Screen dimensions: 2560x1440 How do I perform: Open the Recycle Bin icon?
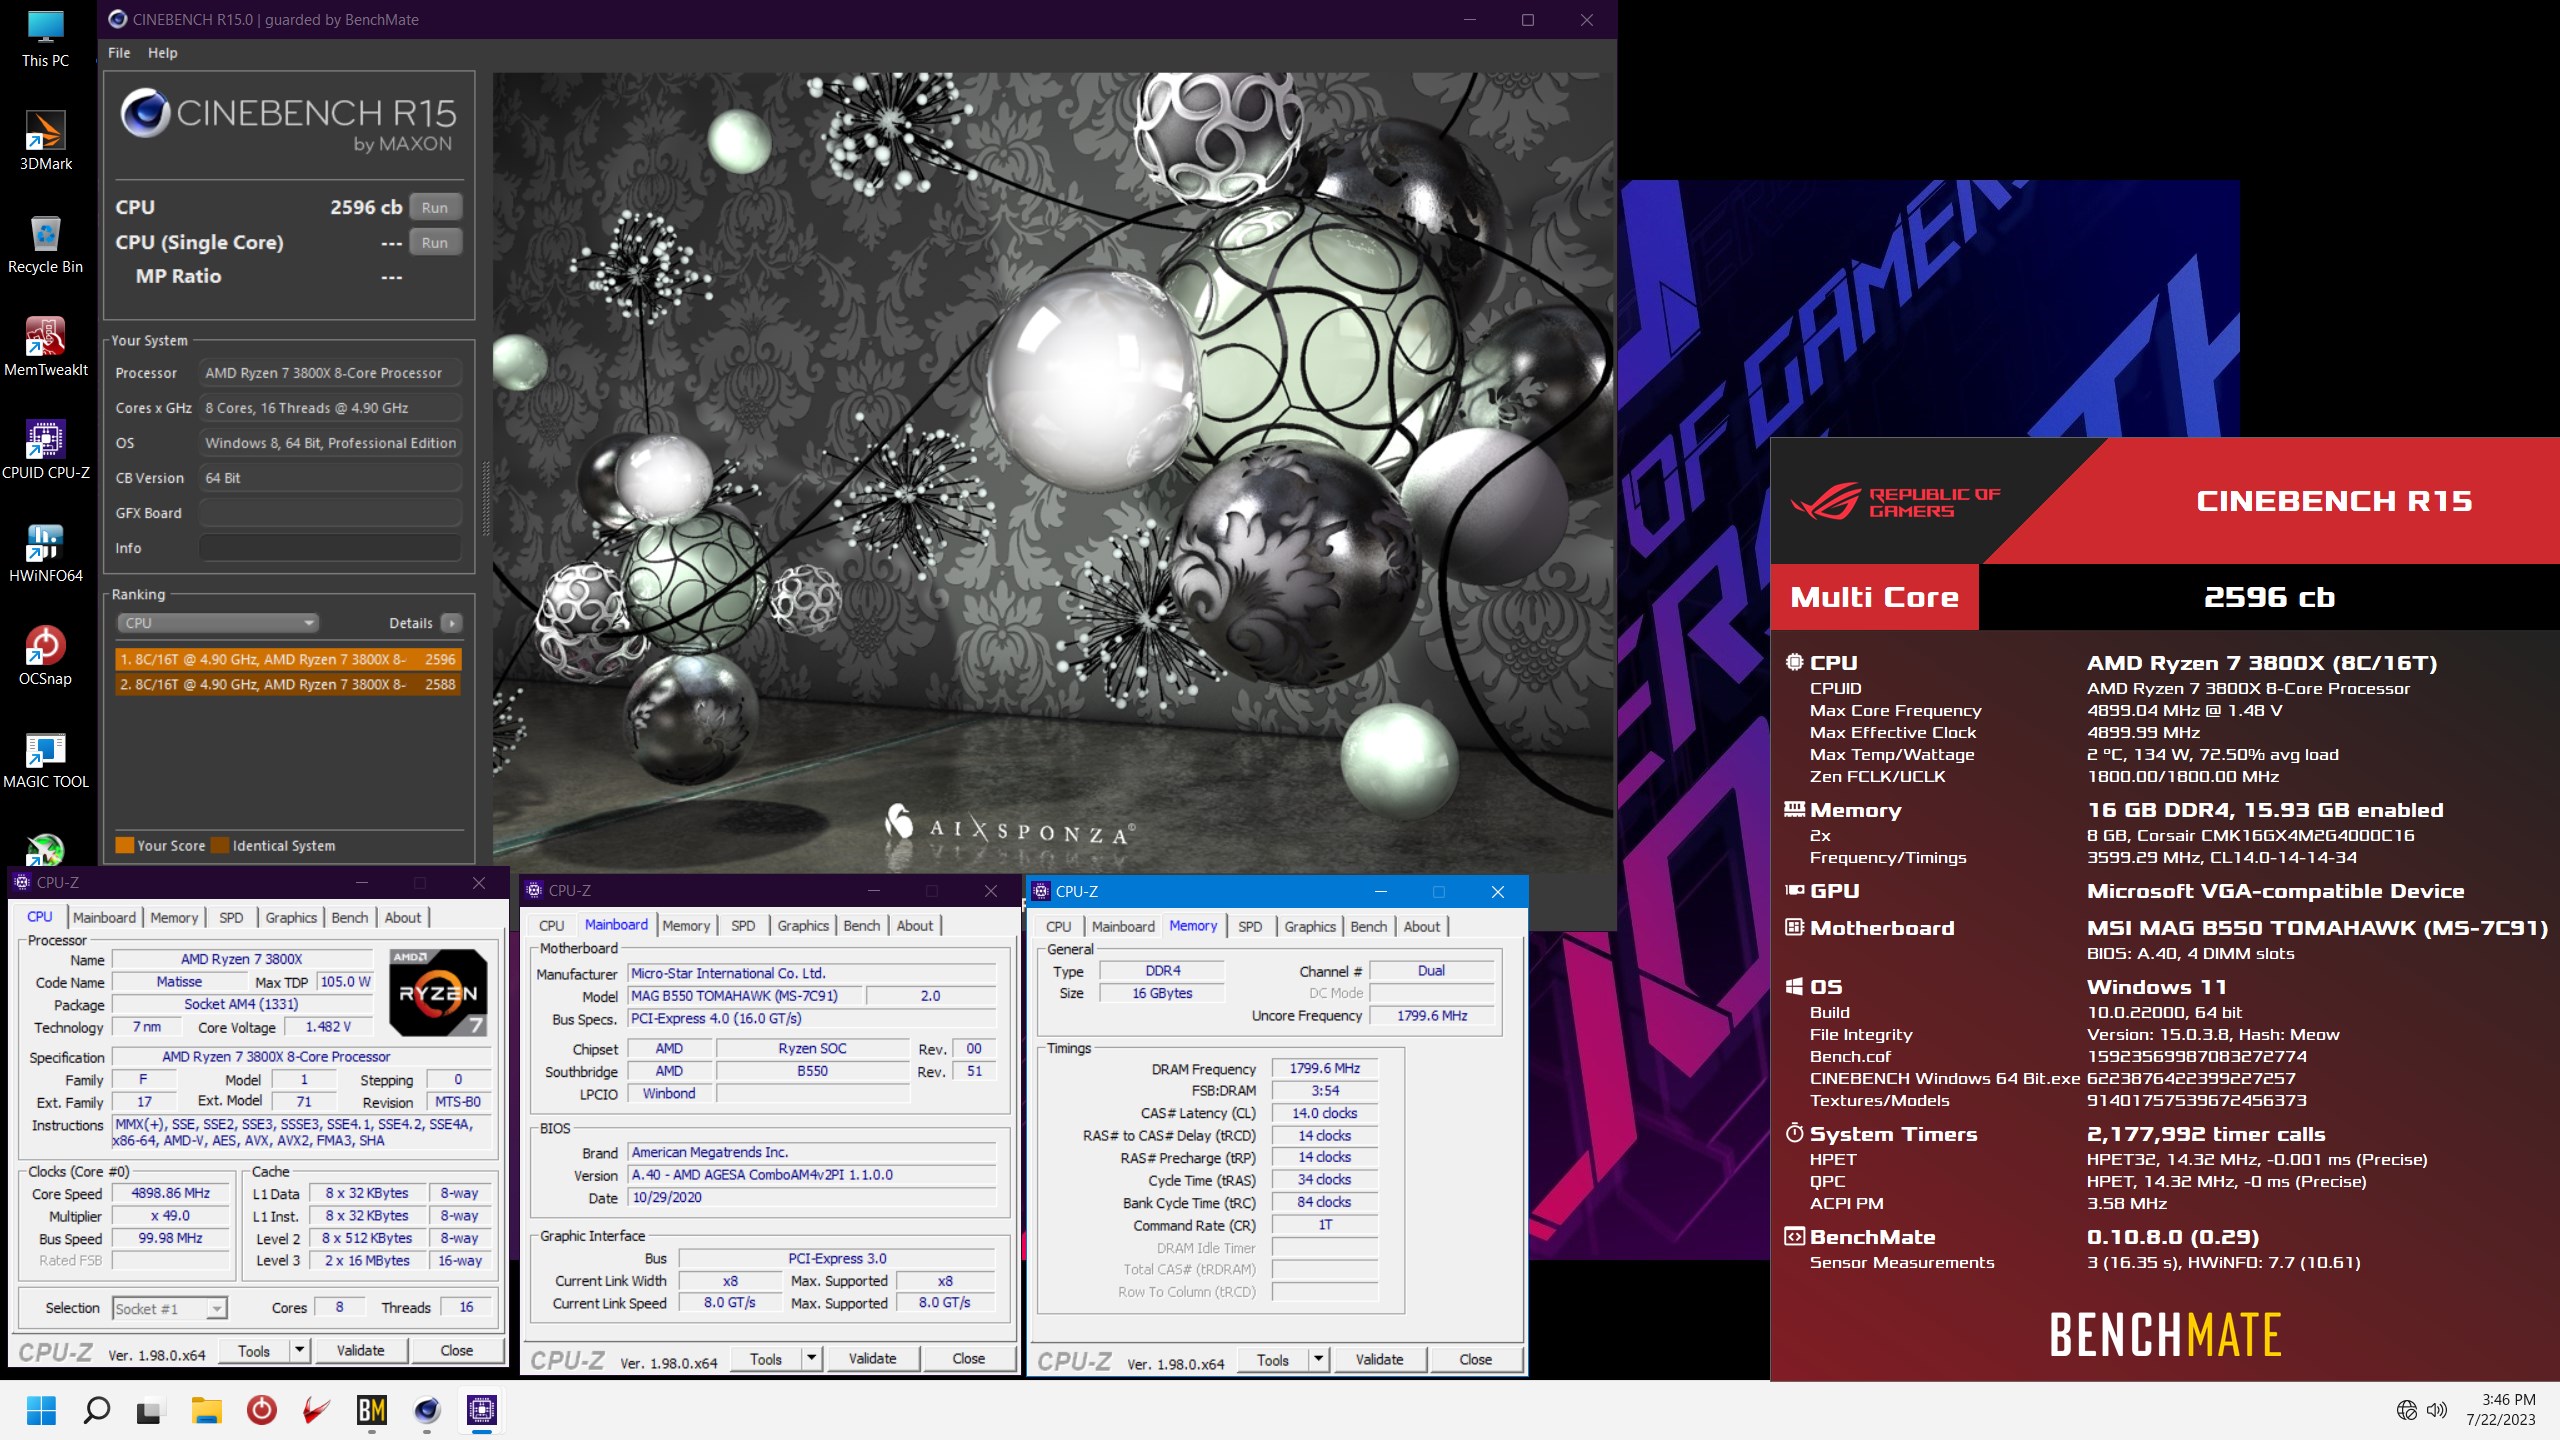45,245
